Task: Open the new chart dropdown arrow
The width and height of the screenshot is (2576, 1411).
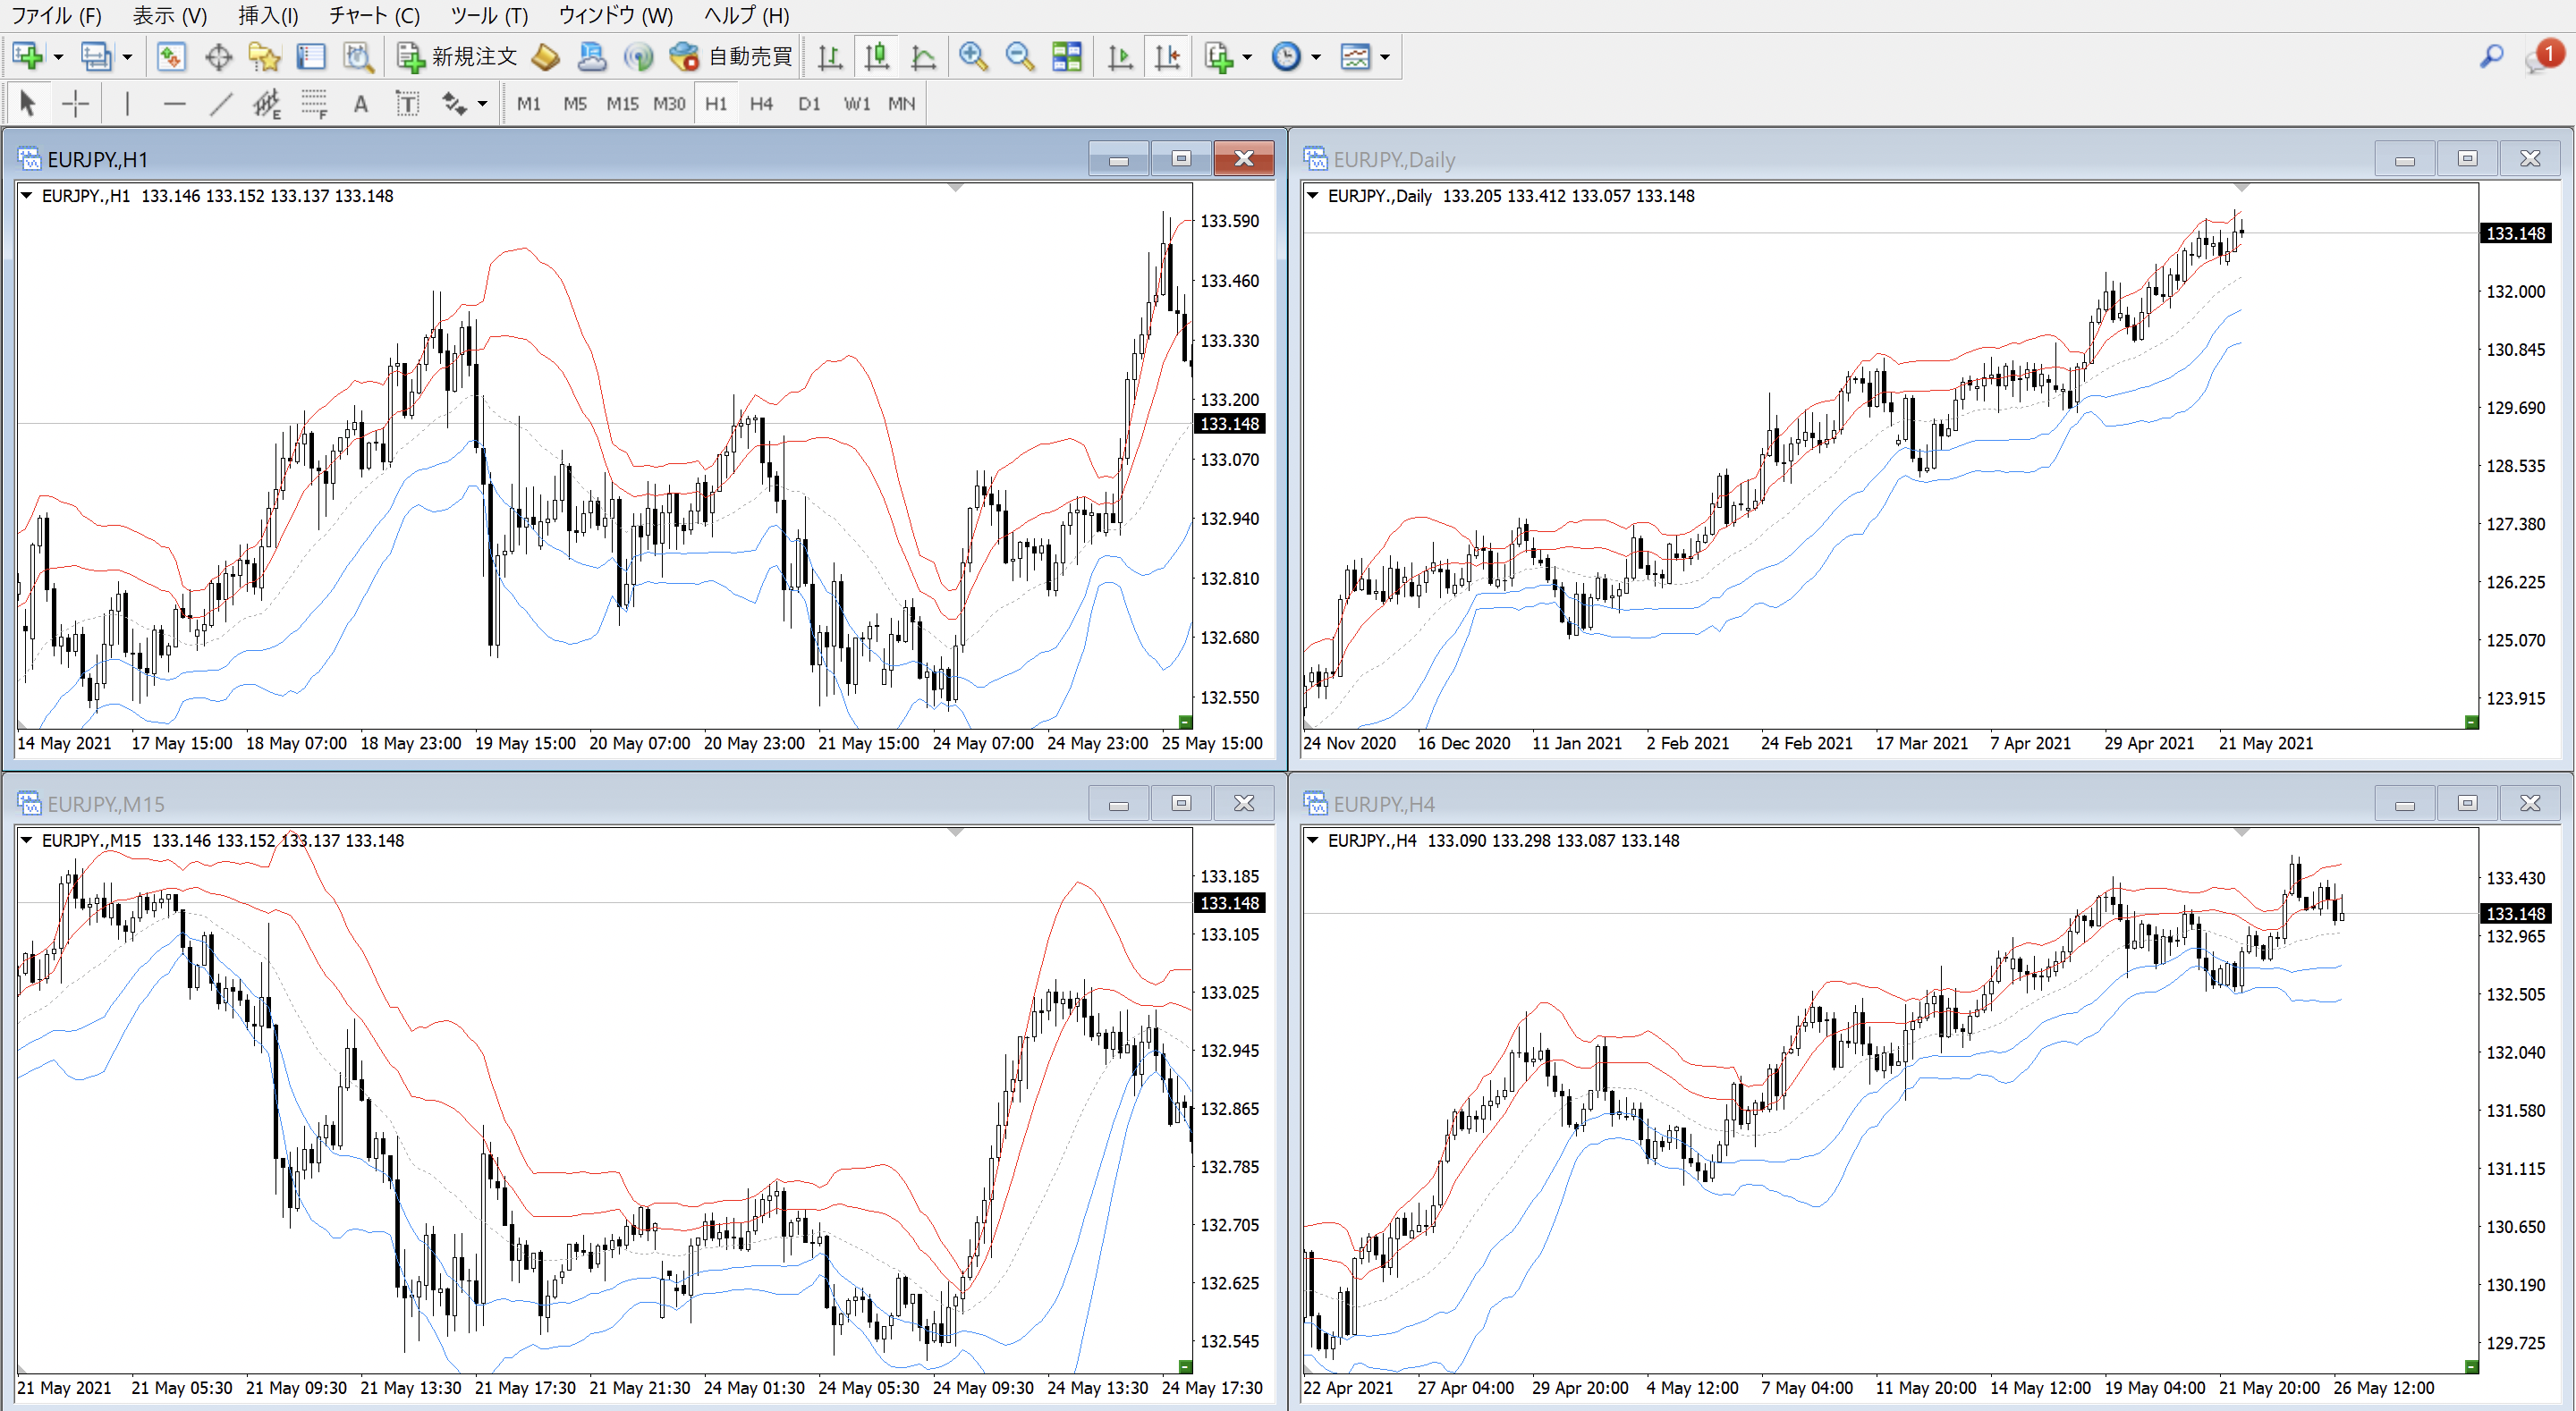Action: 58,57
